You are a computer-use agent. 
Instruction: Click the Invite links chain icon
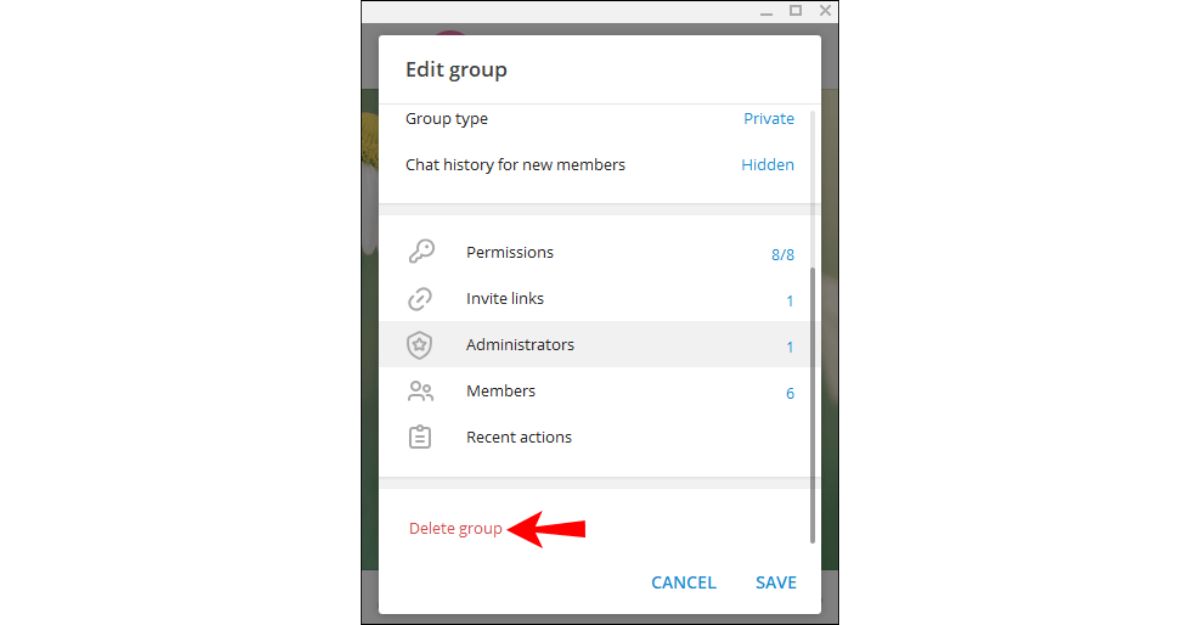point(421,298)
